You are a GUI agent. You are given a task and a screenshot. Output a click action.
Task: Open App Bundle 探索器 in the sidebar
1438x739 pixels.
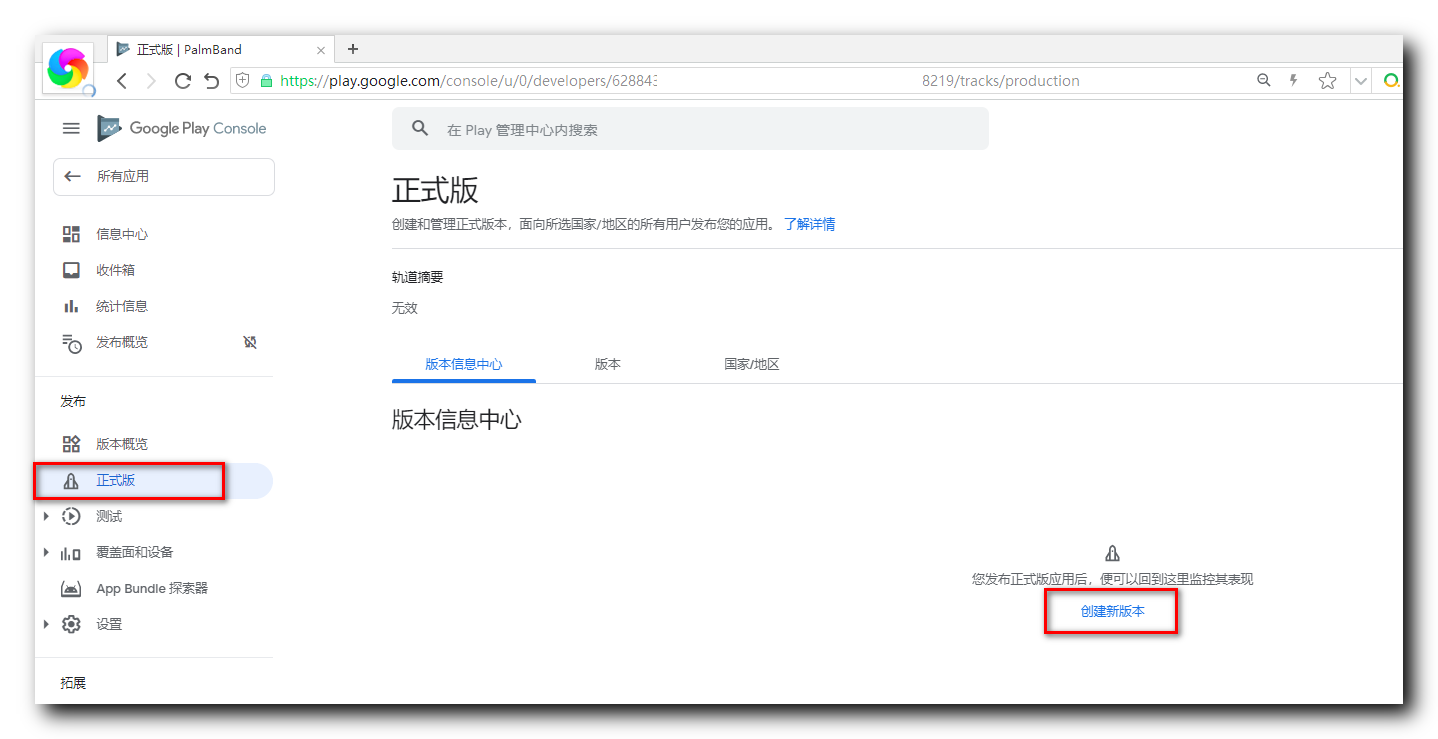(152, 588)
